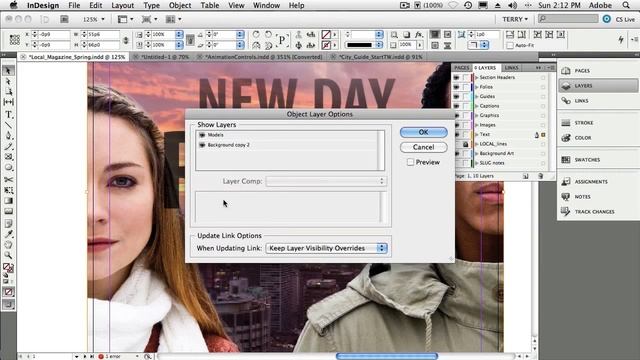Enable the Preview checkbox
This screenshot has height=360, width=640.
410,162
